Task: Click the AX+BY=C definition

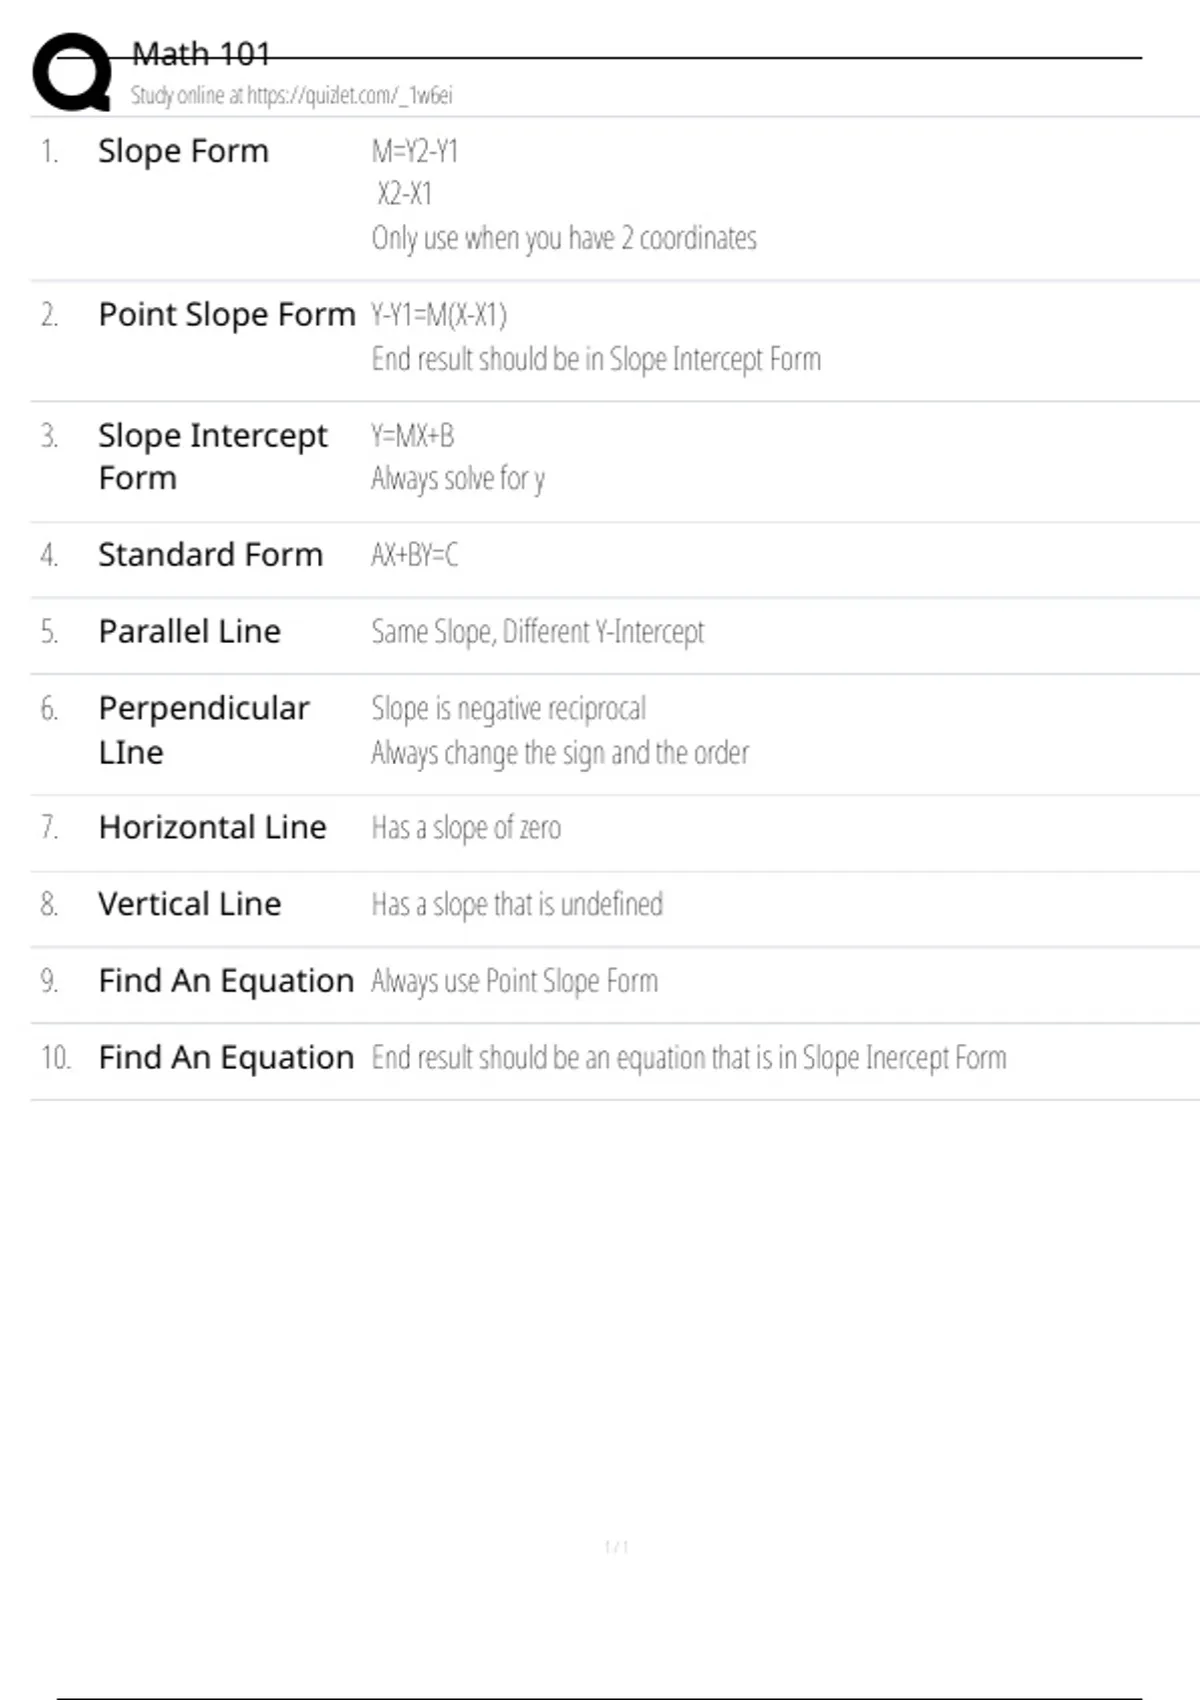Action: (x=414, y=555)
